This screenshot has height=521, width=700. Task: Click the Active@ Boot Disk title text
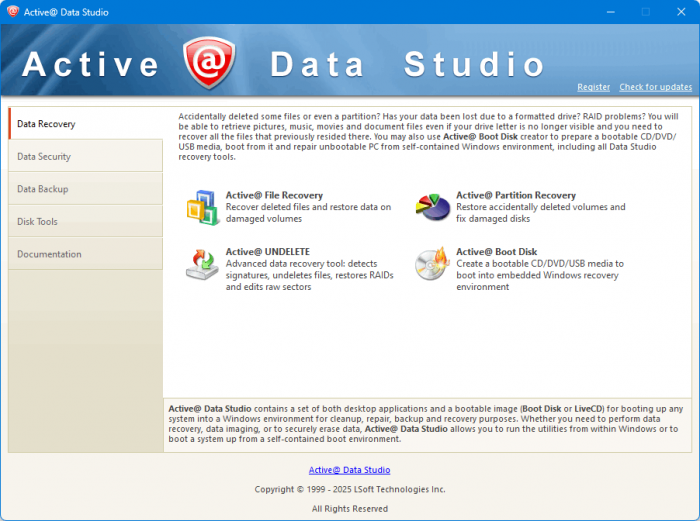point(496,251)
